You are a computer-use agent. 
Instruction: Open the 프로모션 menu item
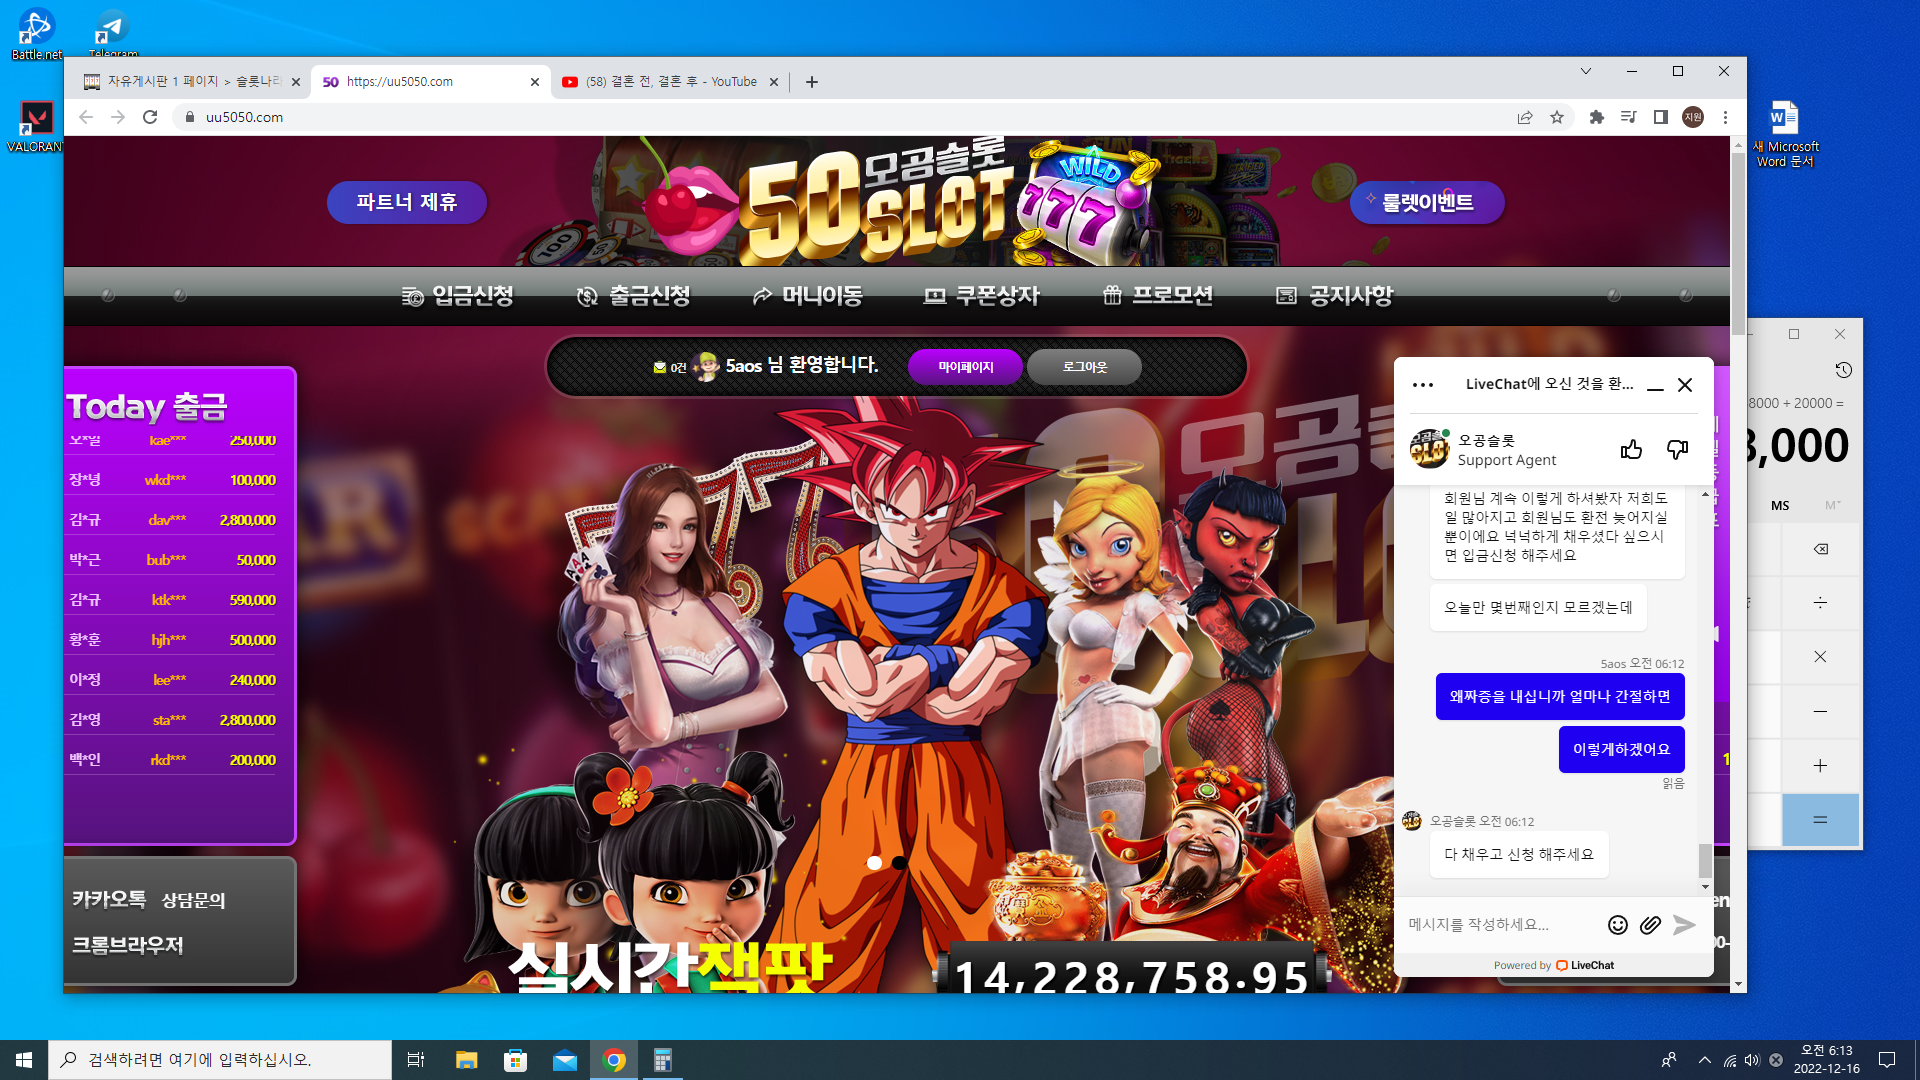tap(1158, 296)
